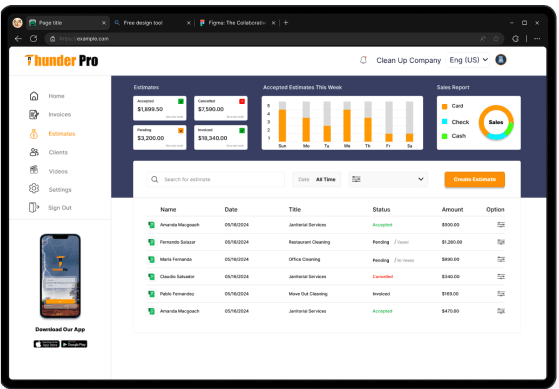Expand the filter dropdown next to Date
The width and height of the screenshot is (559, 389).
point(388,179)
